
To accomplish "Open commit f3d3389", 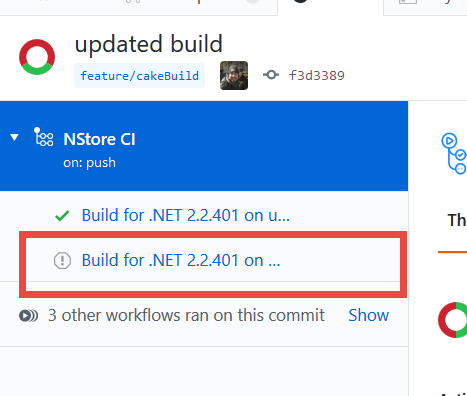I will pyautogui.click(x=317, y=76).
